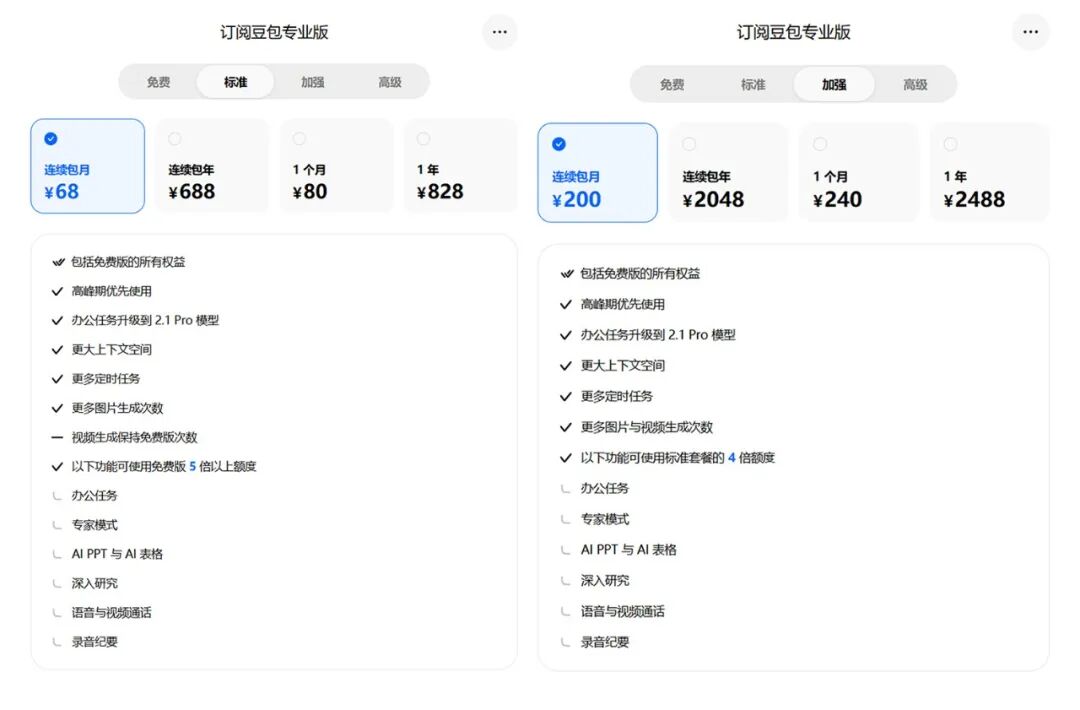Open the more options menu in 标准 panel
1080x710 pixels.
[499, 32]
